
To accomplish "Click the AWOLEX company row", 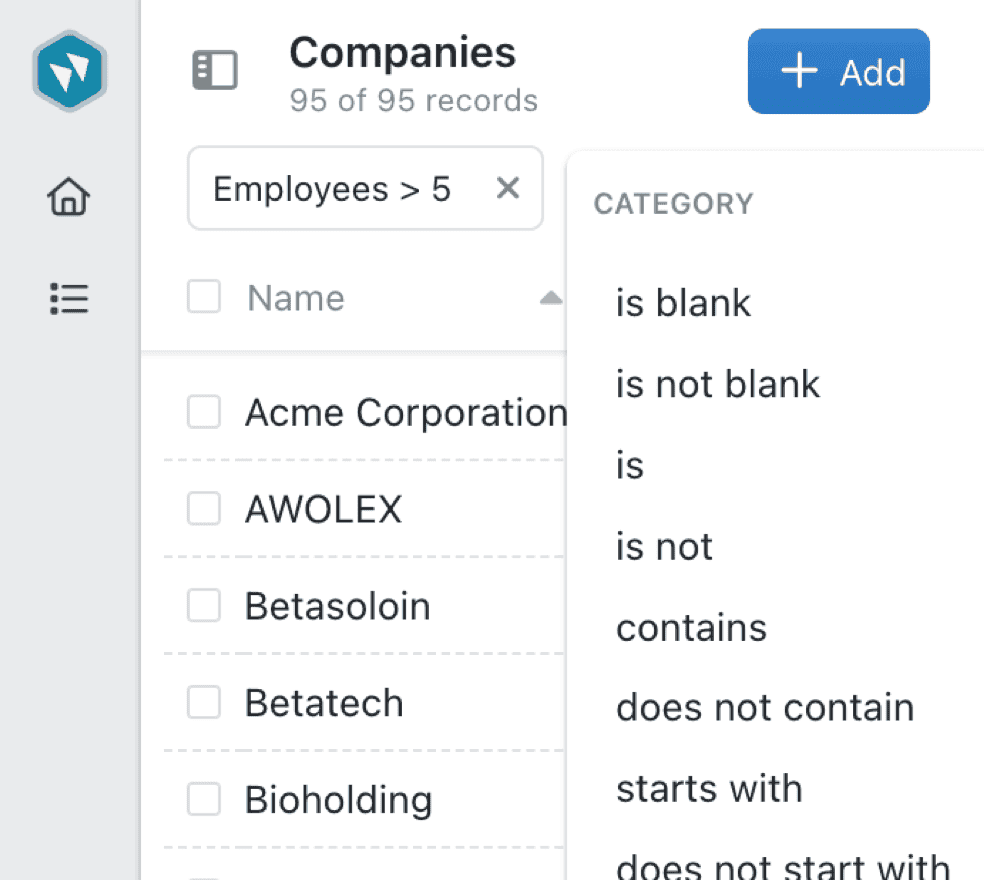I will [324, 508].
